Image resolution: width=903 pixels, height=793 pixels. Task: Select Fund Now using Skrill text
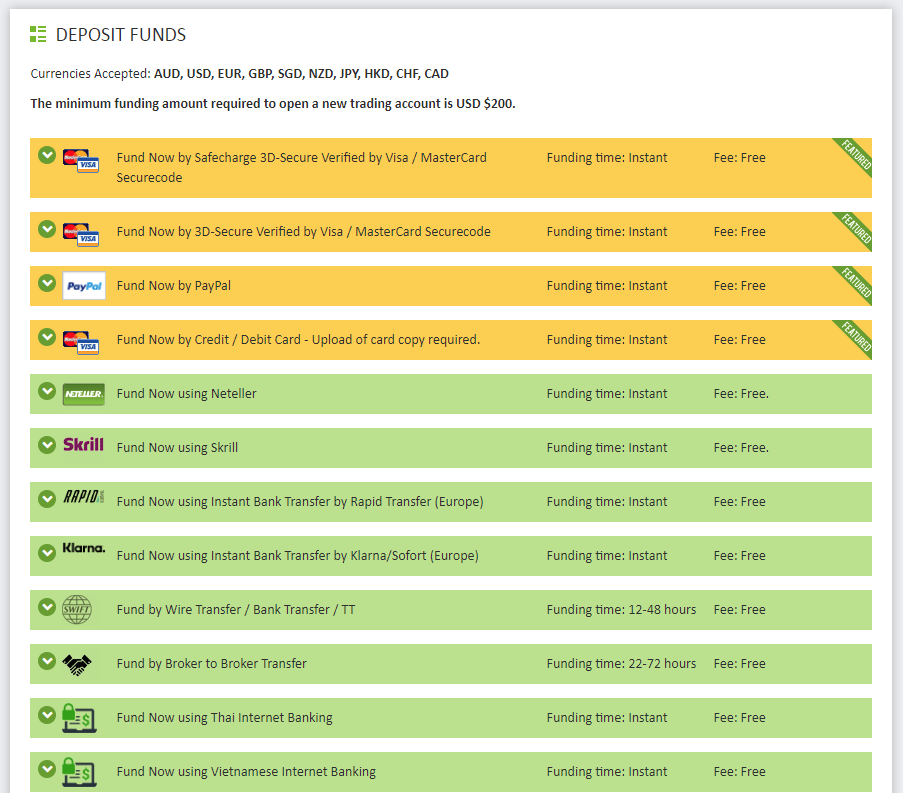pyautogui.click(x=177, y=448)
